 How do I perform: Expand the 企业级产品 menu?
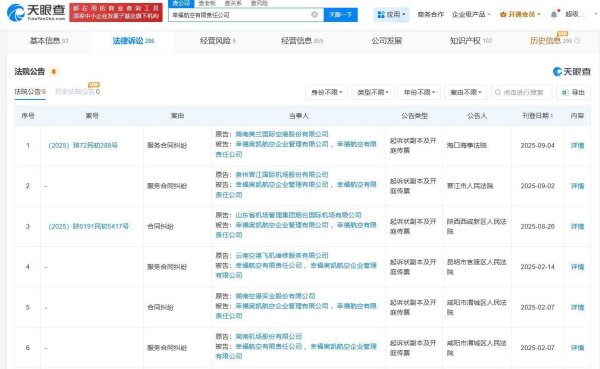click(x=471, y=15)
